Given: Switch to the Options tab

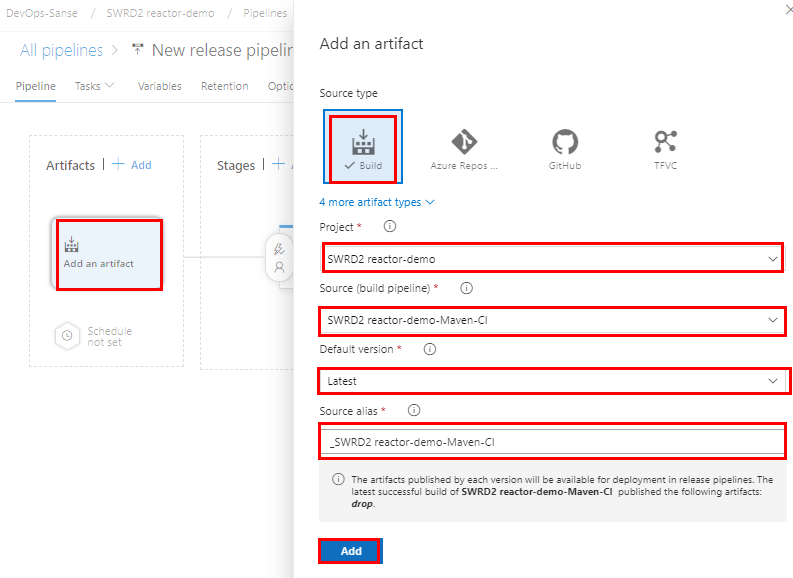Looking at the screenshot, I should coord(280,86).
